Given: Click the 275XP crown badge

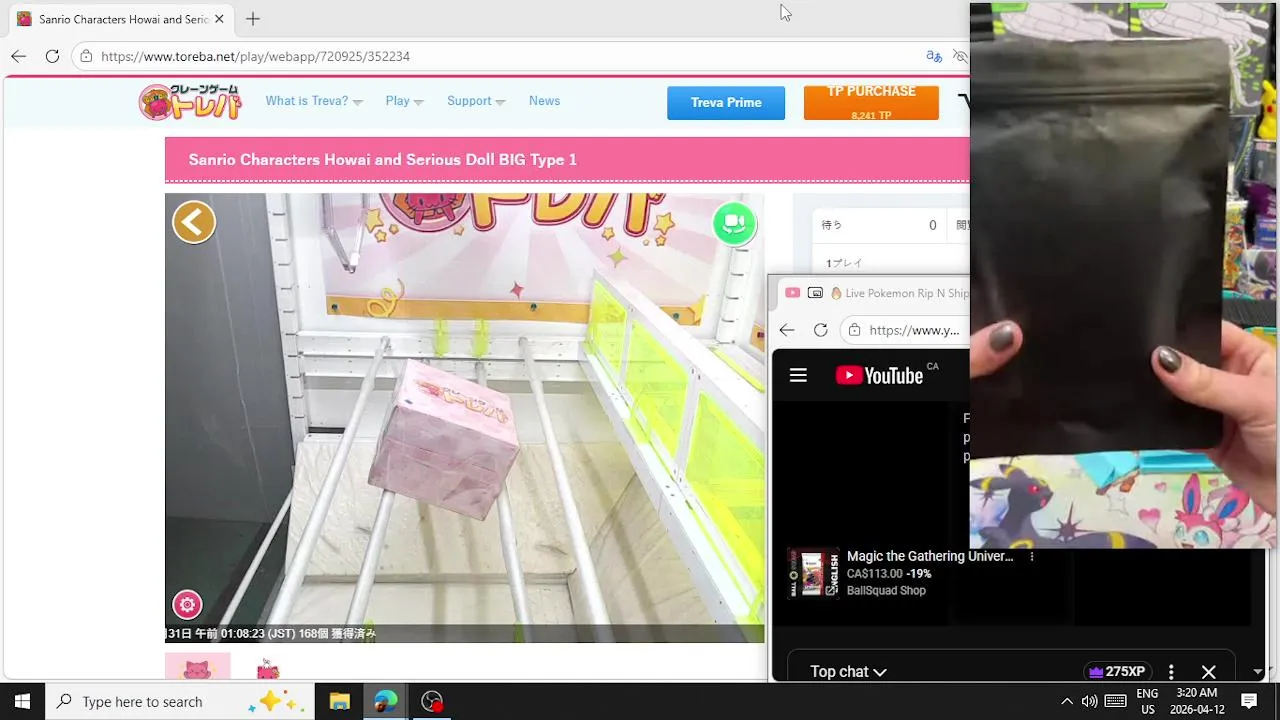Looking at the screenshot, I should [1117, 672].
